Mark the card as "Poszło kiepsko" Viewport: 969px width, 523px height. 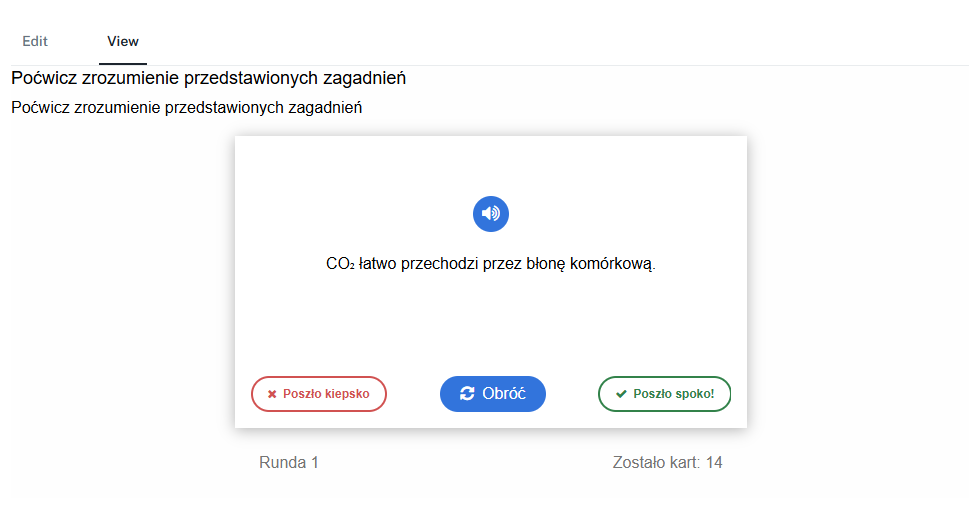click(318, 394)
